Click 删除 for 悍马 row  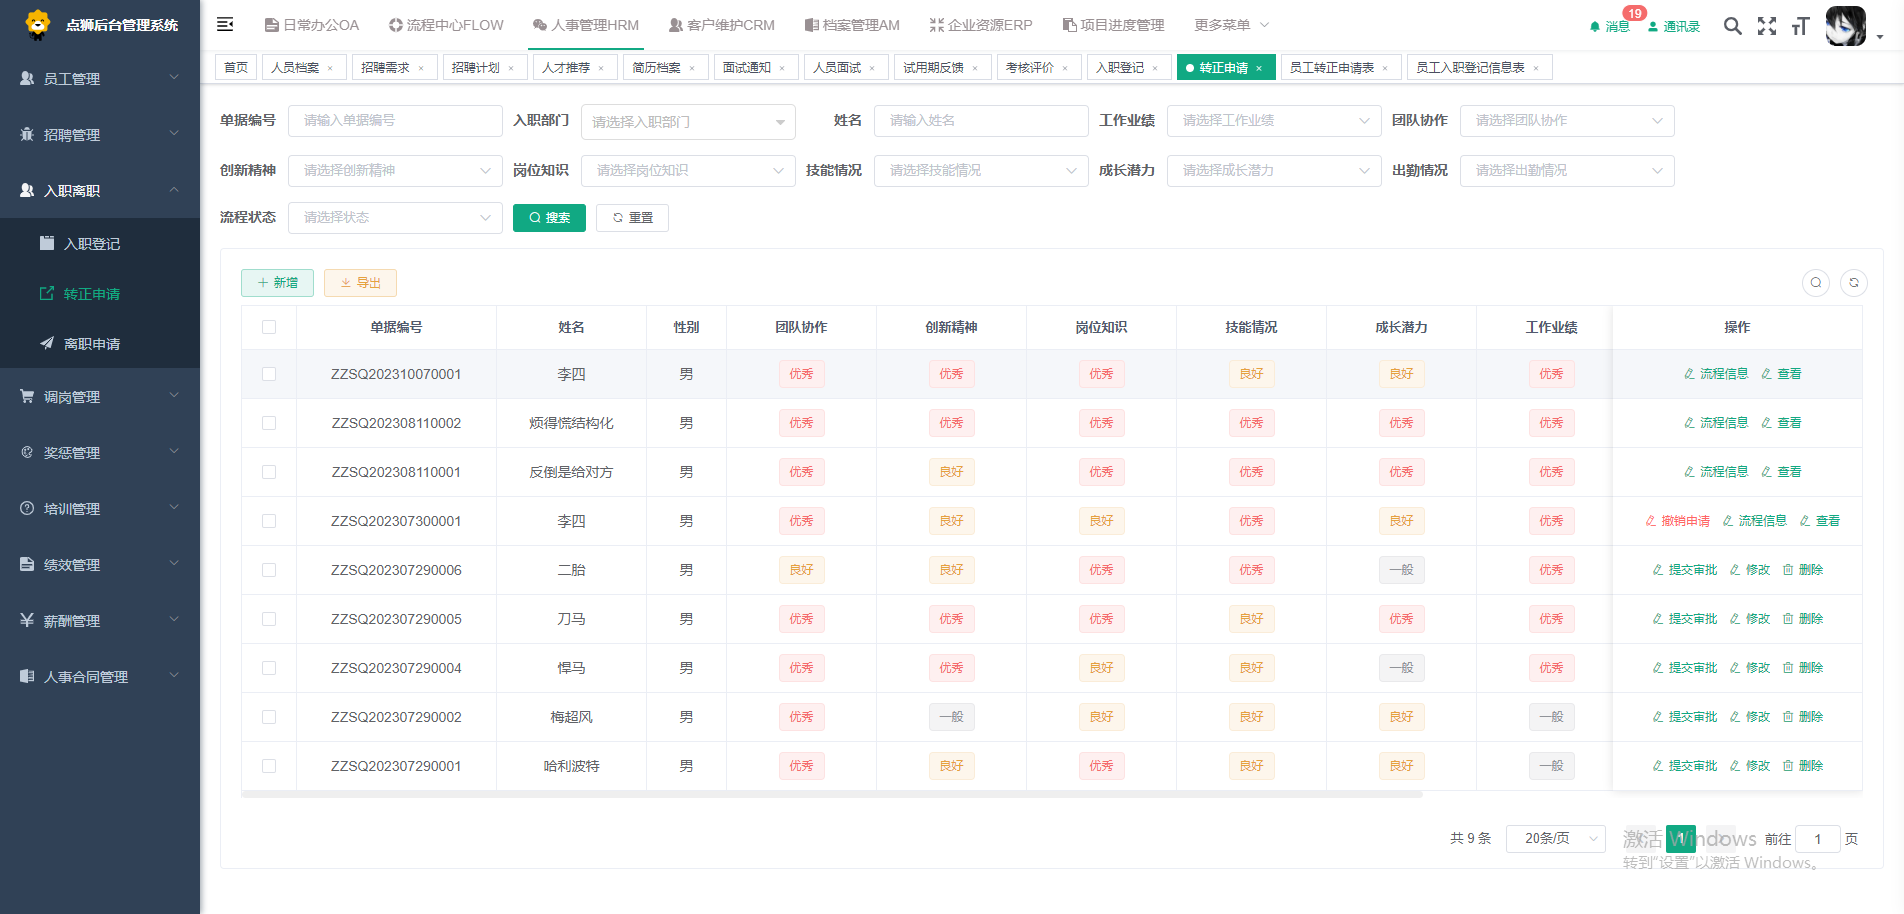[1803, 668]
